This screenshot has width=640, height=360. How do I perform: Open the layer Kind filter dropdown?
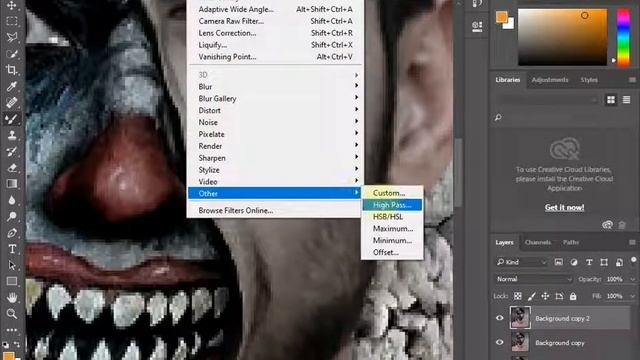(x=521, y=262)
